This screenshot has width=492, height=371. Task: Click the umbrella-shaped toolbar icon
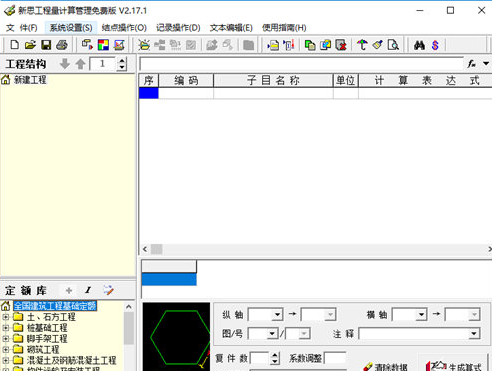point(362,45)
